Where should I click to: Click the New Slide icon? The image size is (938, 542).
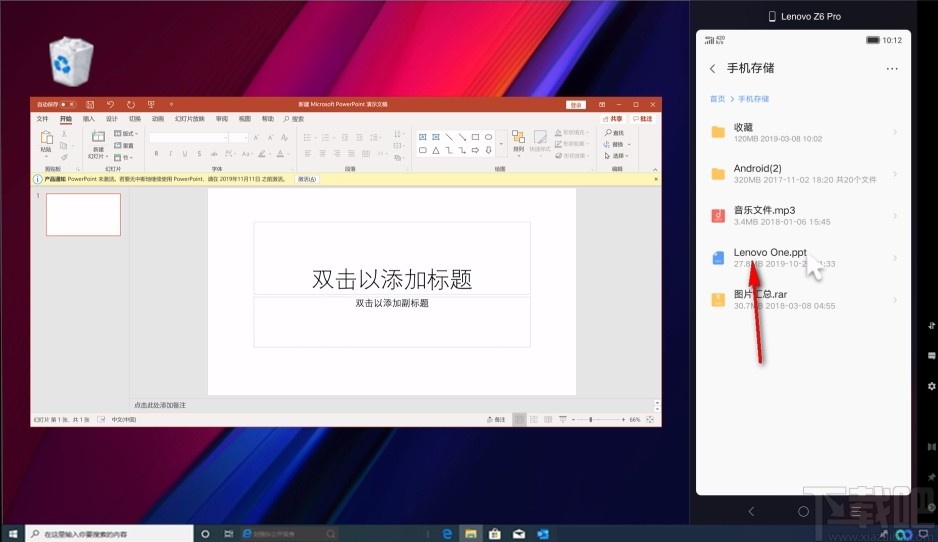[x=98, y=138]
